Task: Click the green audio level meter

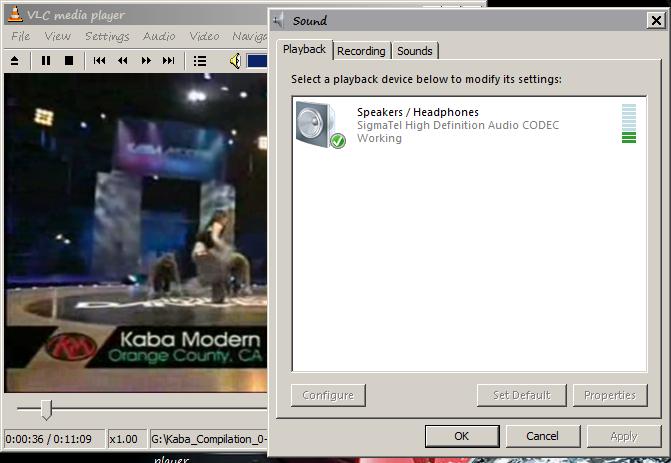Action: tap(629, 123)
